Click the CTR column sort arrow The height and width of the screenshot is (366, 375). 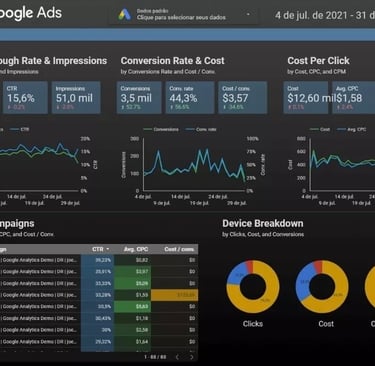tap(108, 249)
